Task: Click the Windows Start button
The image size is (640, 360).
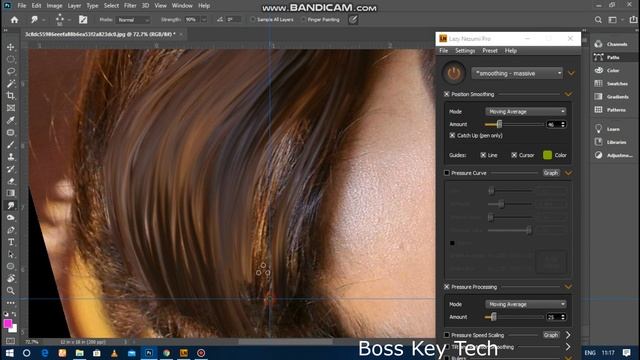Action: coord(9,353)
